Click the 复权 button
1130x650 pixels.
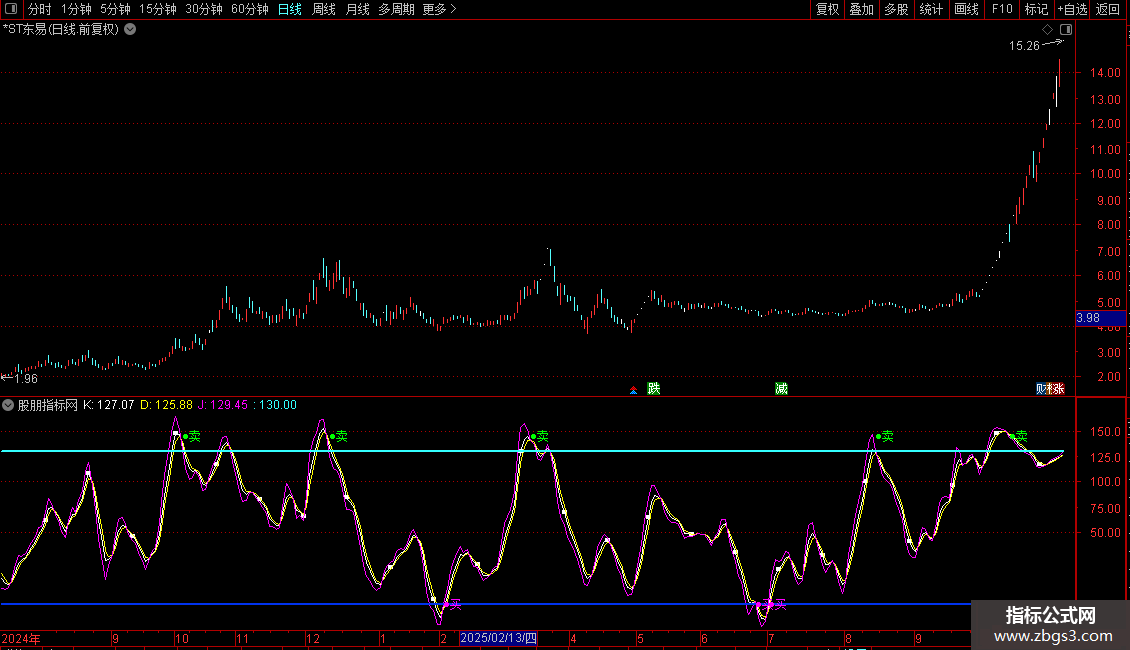(x=827, y=9)
